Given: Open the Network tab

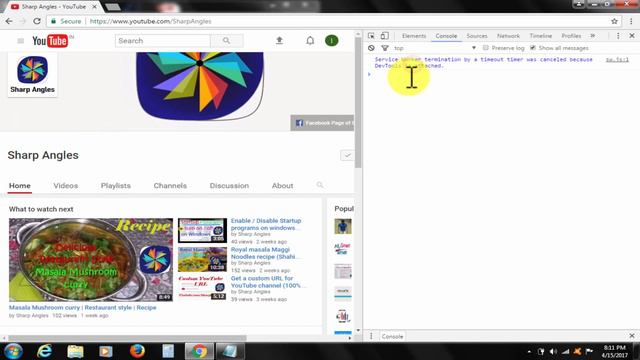Looking at the screenshot, I should 508,36.
